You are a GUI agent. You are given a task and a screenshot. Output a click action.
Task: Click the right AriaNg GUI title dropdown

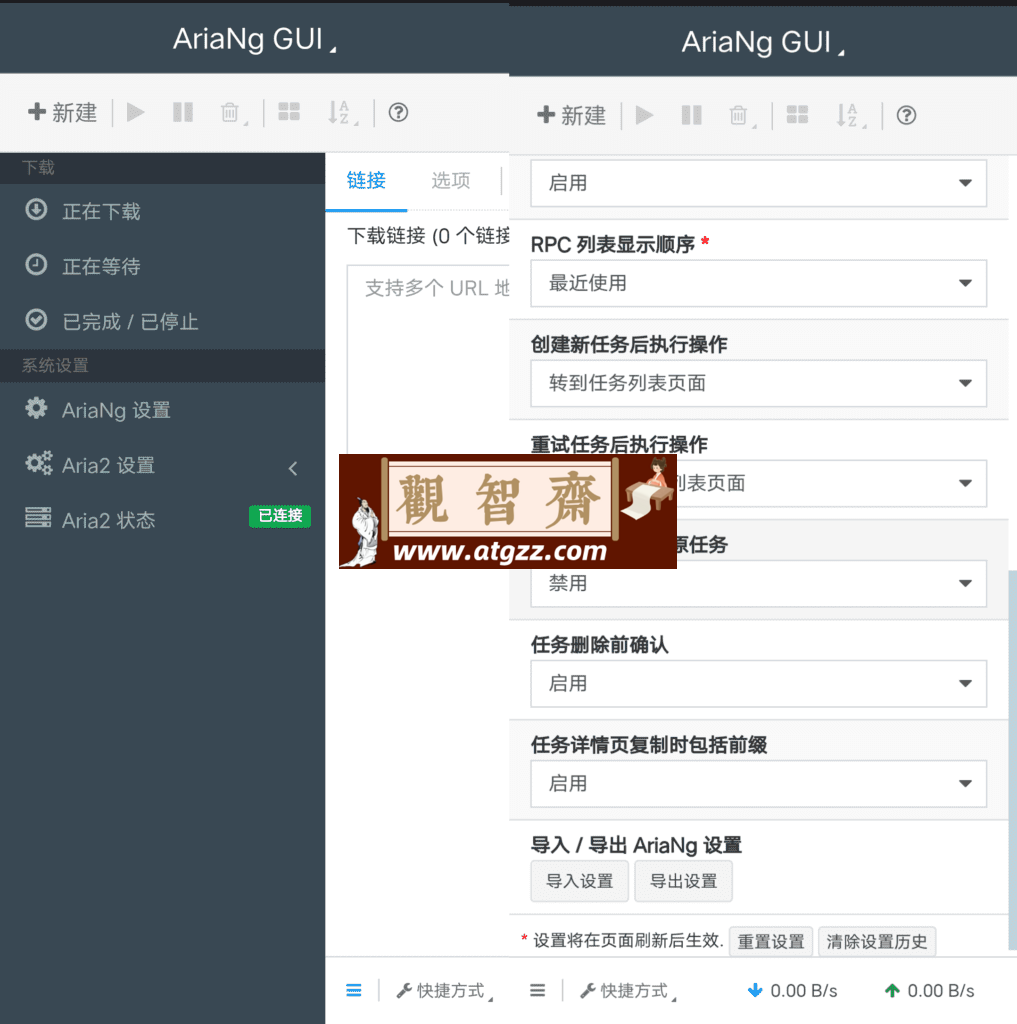pyautogui.click(x=762, y=42)
